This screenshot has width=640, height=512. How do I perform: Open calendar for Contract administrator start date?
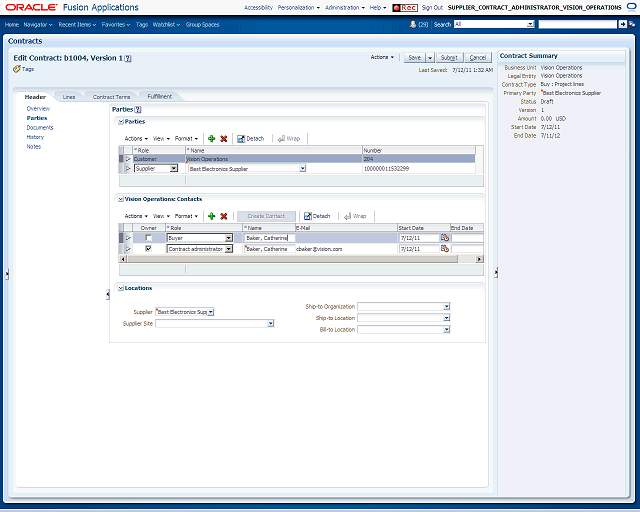(444, 249)
